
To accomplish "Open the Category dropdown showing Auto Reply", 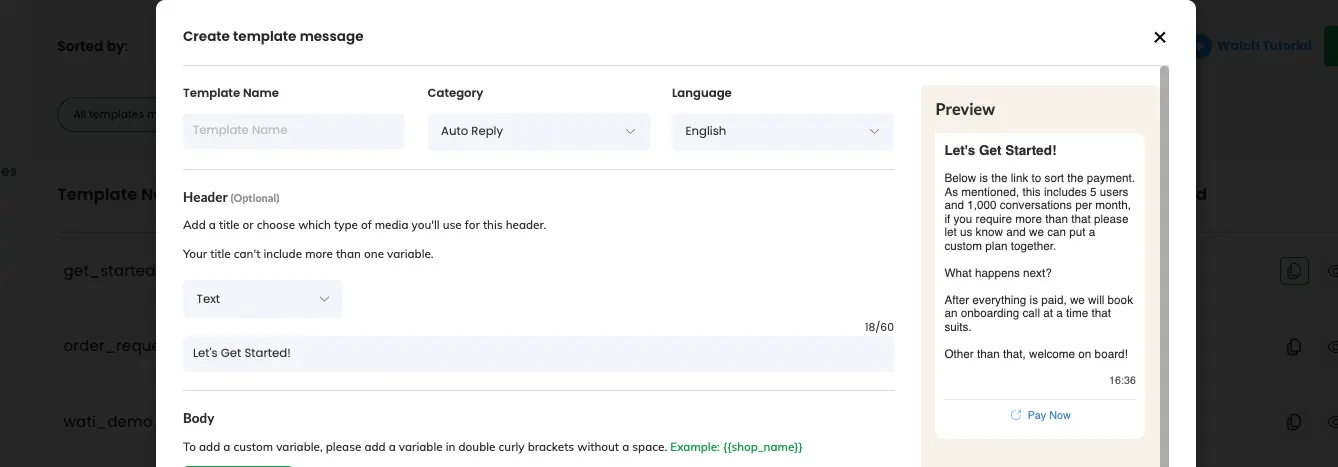I will pos(538,131).
